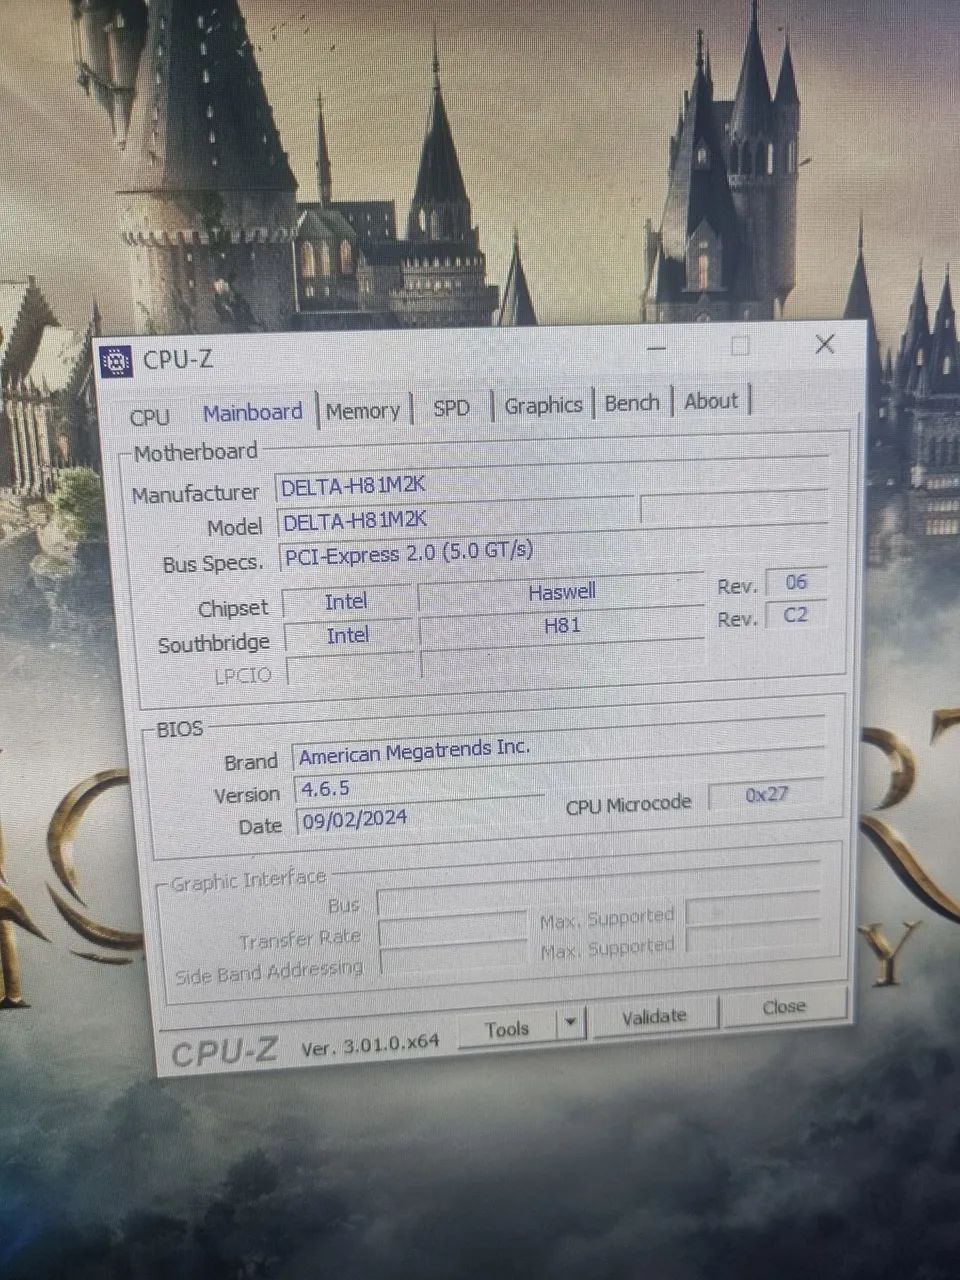Click the Tools button

(507, 1029)
